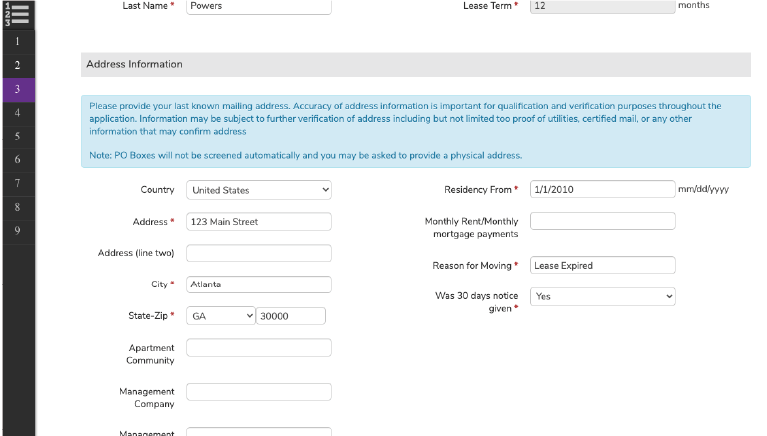Jump to step 7 in sidebar
The image size is (767, 436).
coord(18,184)
